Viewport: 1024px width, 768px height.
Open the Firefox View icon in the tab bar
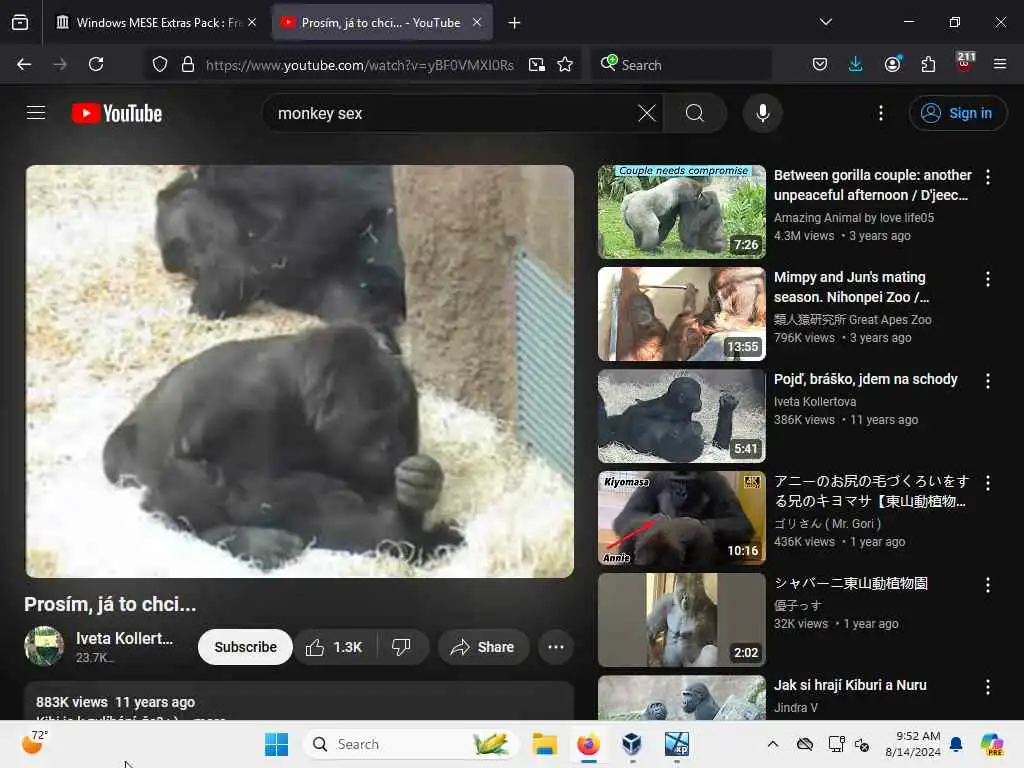[x=20, y=23]
